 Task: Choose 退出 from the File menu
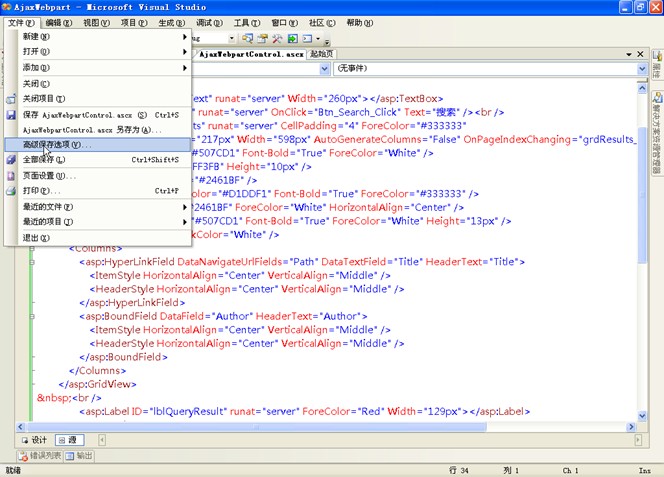[97, 238]
